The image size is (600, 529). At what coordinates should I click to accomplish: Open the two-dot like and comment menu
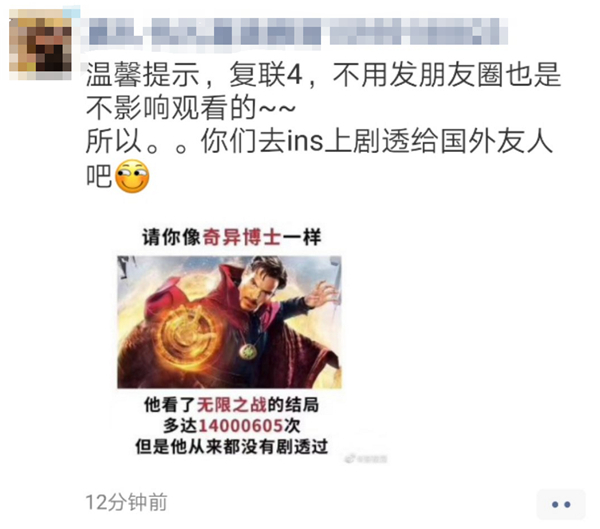[x=561, y=505]
